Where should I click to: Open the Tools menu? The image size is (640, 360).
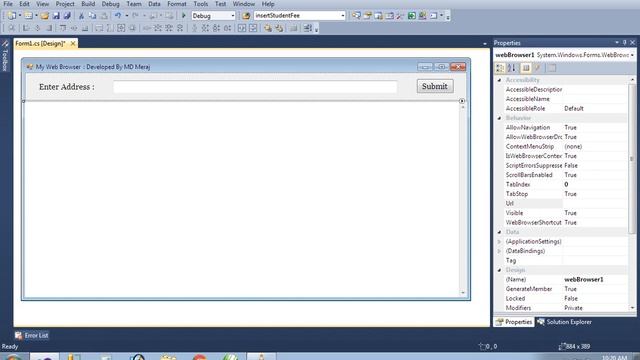point(200,4)
